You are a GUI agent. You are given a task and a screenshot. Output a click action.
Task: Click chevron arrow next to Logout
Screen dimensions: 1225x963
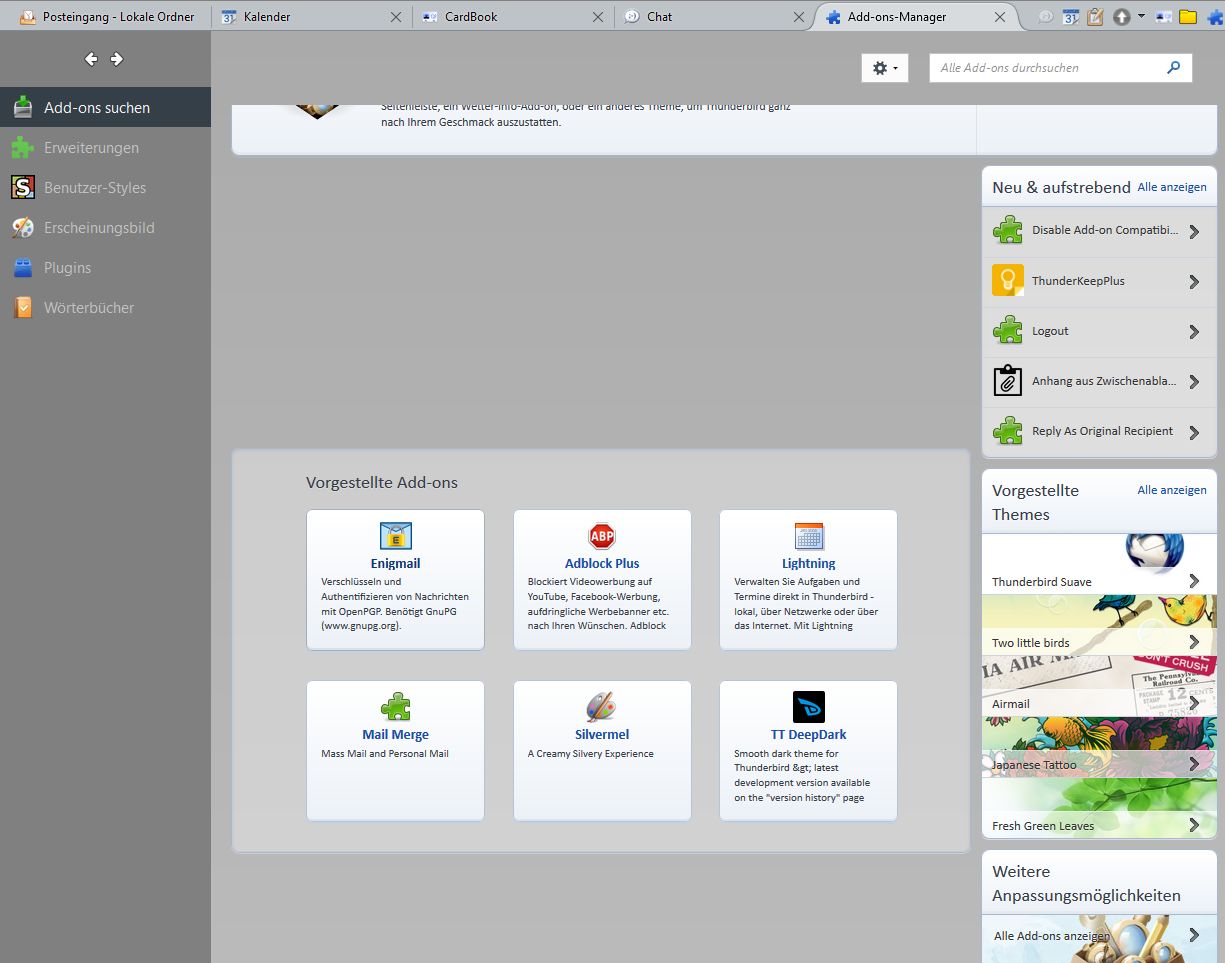[x=1194, y=332]
